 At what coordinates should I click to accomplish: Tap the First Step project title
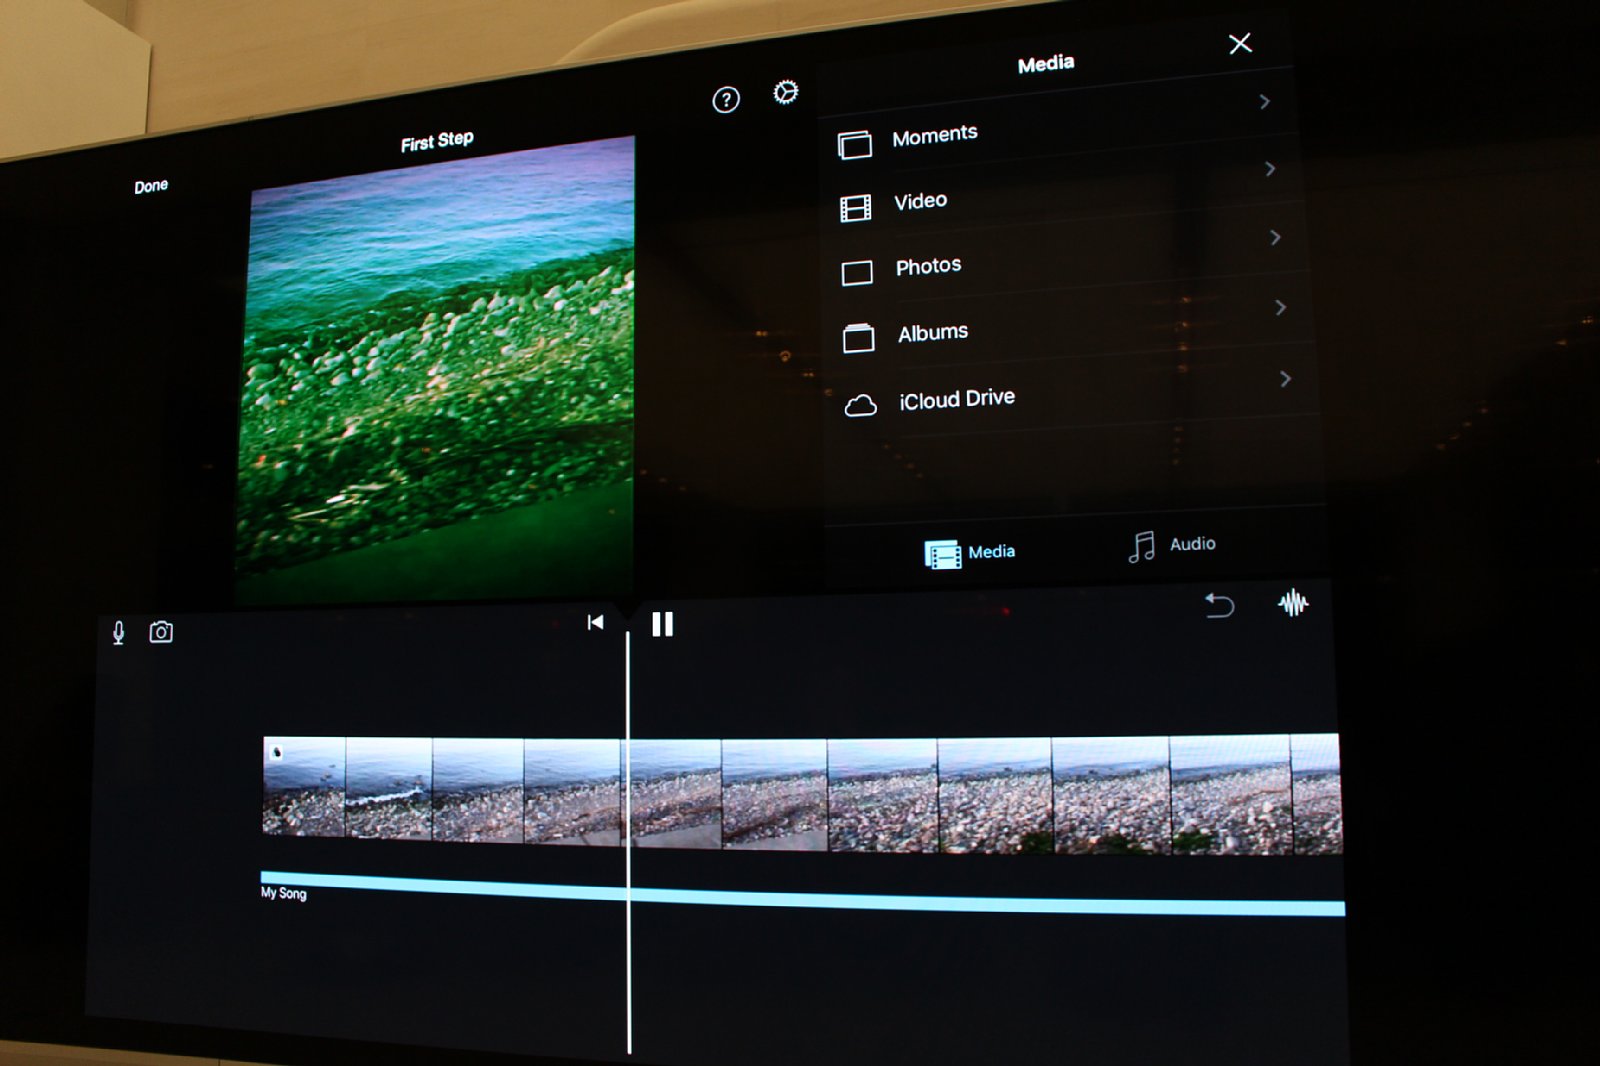(437, 141)
